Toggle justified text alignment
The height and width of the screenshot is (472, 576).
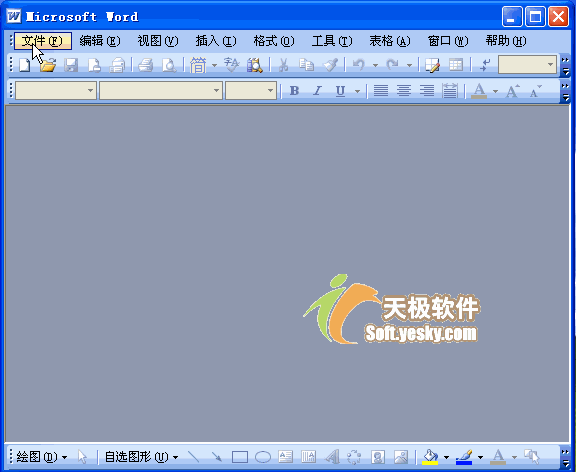click(x=381, y=90)
